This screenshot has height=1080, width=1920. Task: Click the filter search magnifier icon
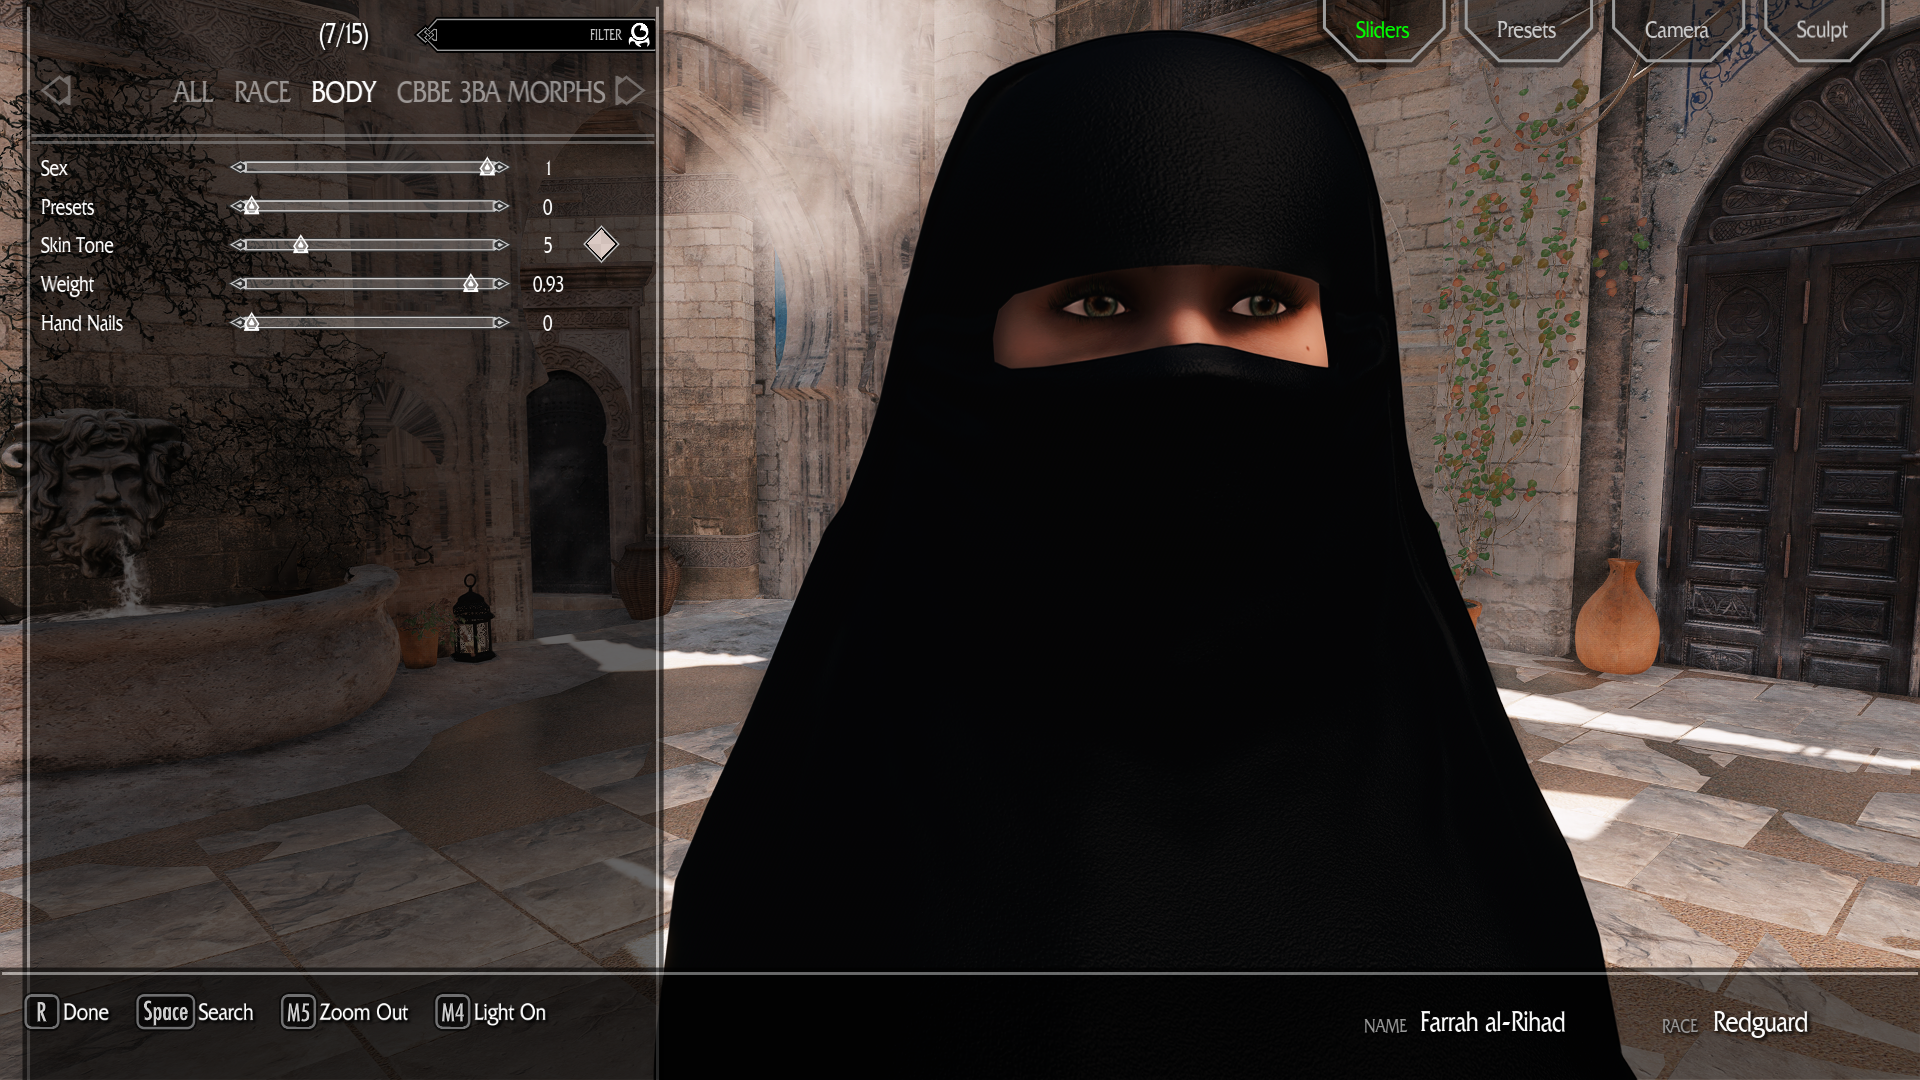639,35
